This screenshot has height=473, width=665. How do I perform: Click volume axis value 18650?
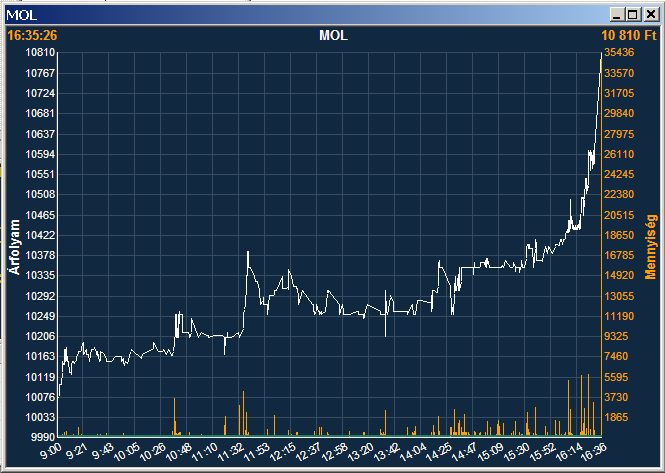[x=619, y=235]
